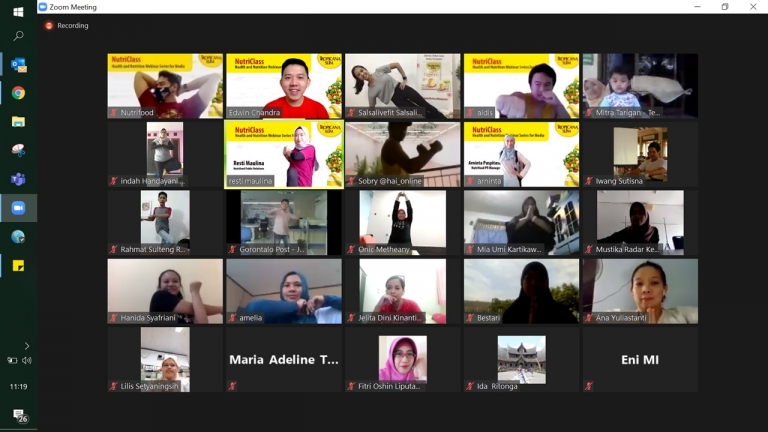Expand the hidden system tray icons chevron
The height and width of the screenshot is (432, 768).
[x=26, y=345]
